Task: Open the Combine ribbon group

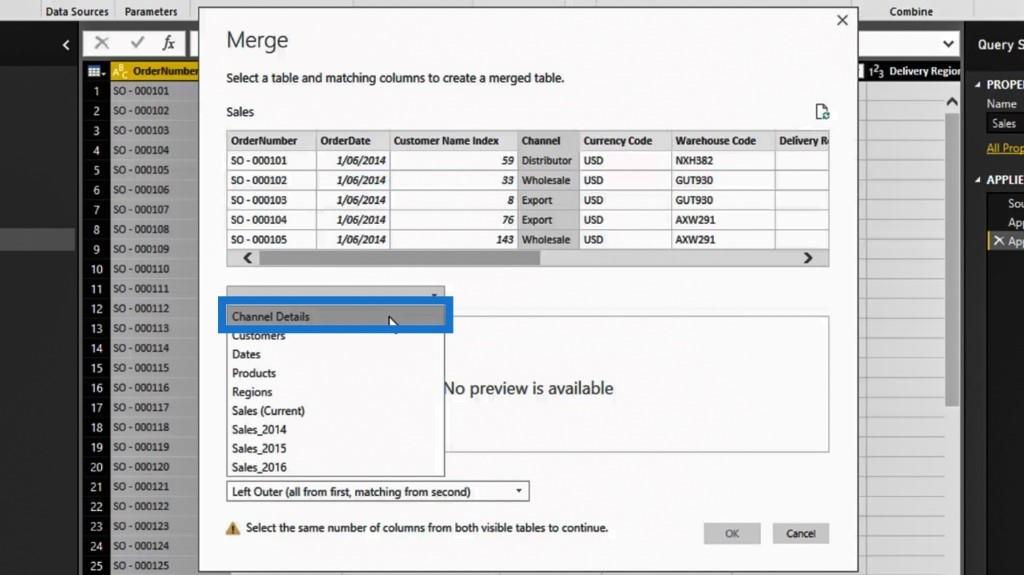Action: pos(911,11)
